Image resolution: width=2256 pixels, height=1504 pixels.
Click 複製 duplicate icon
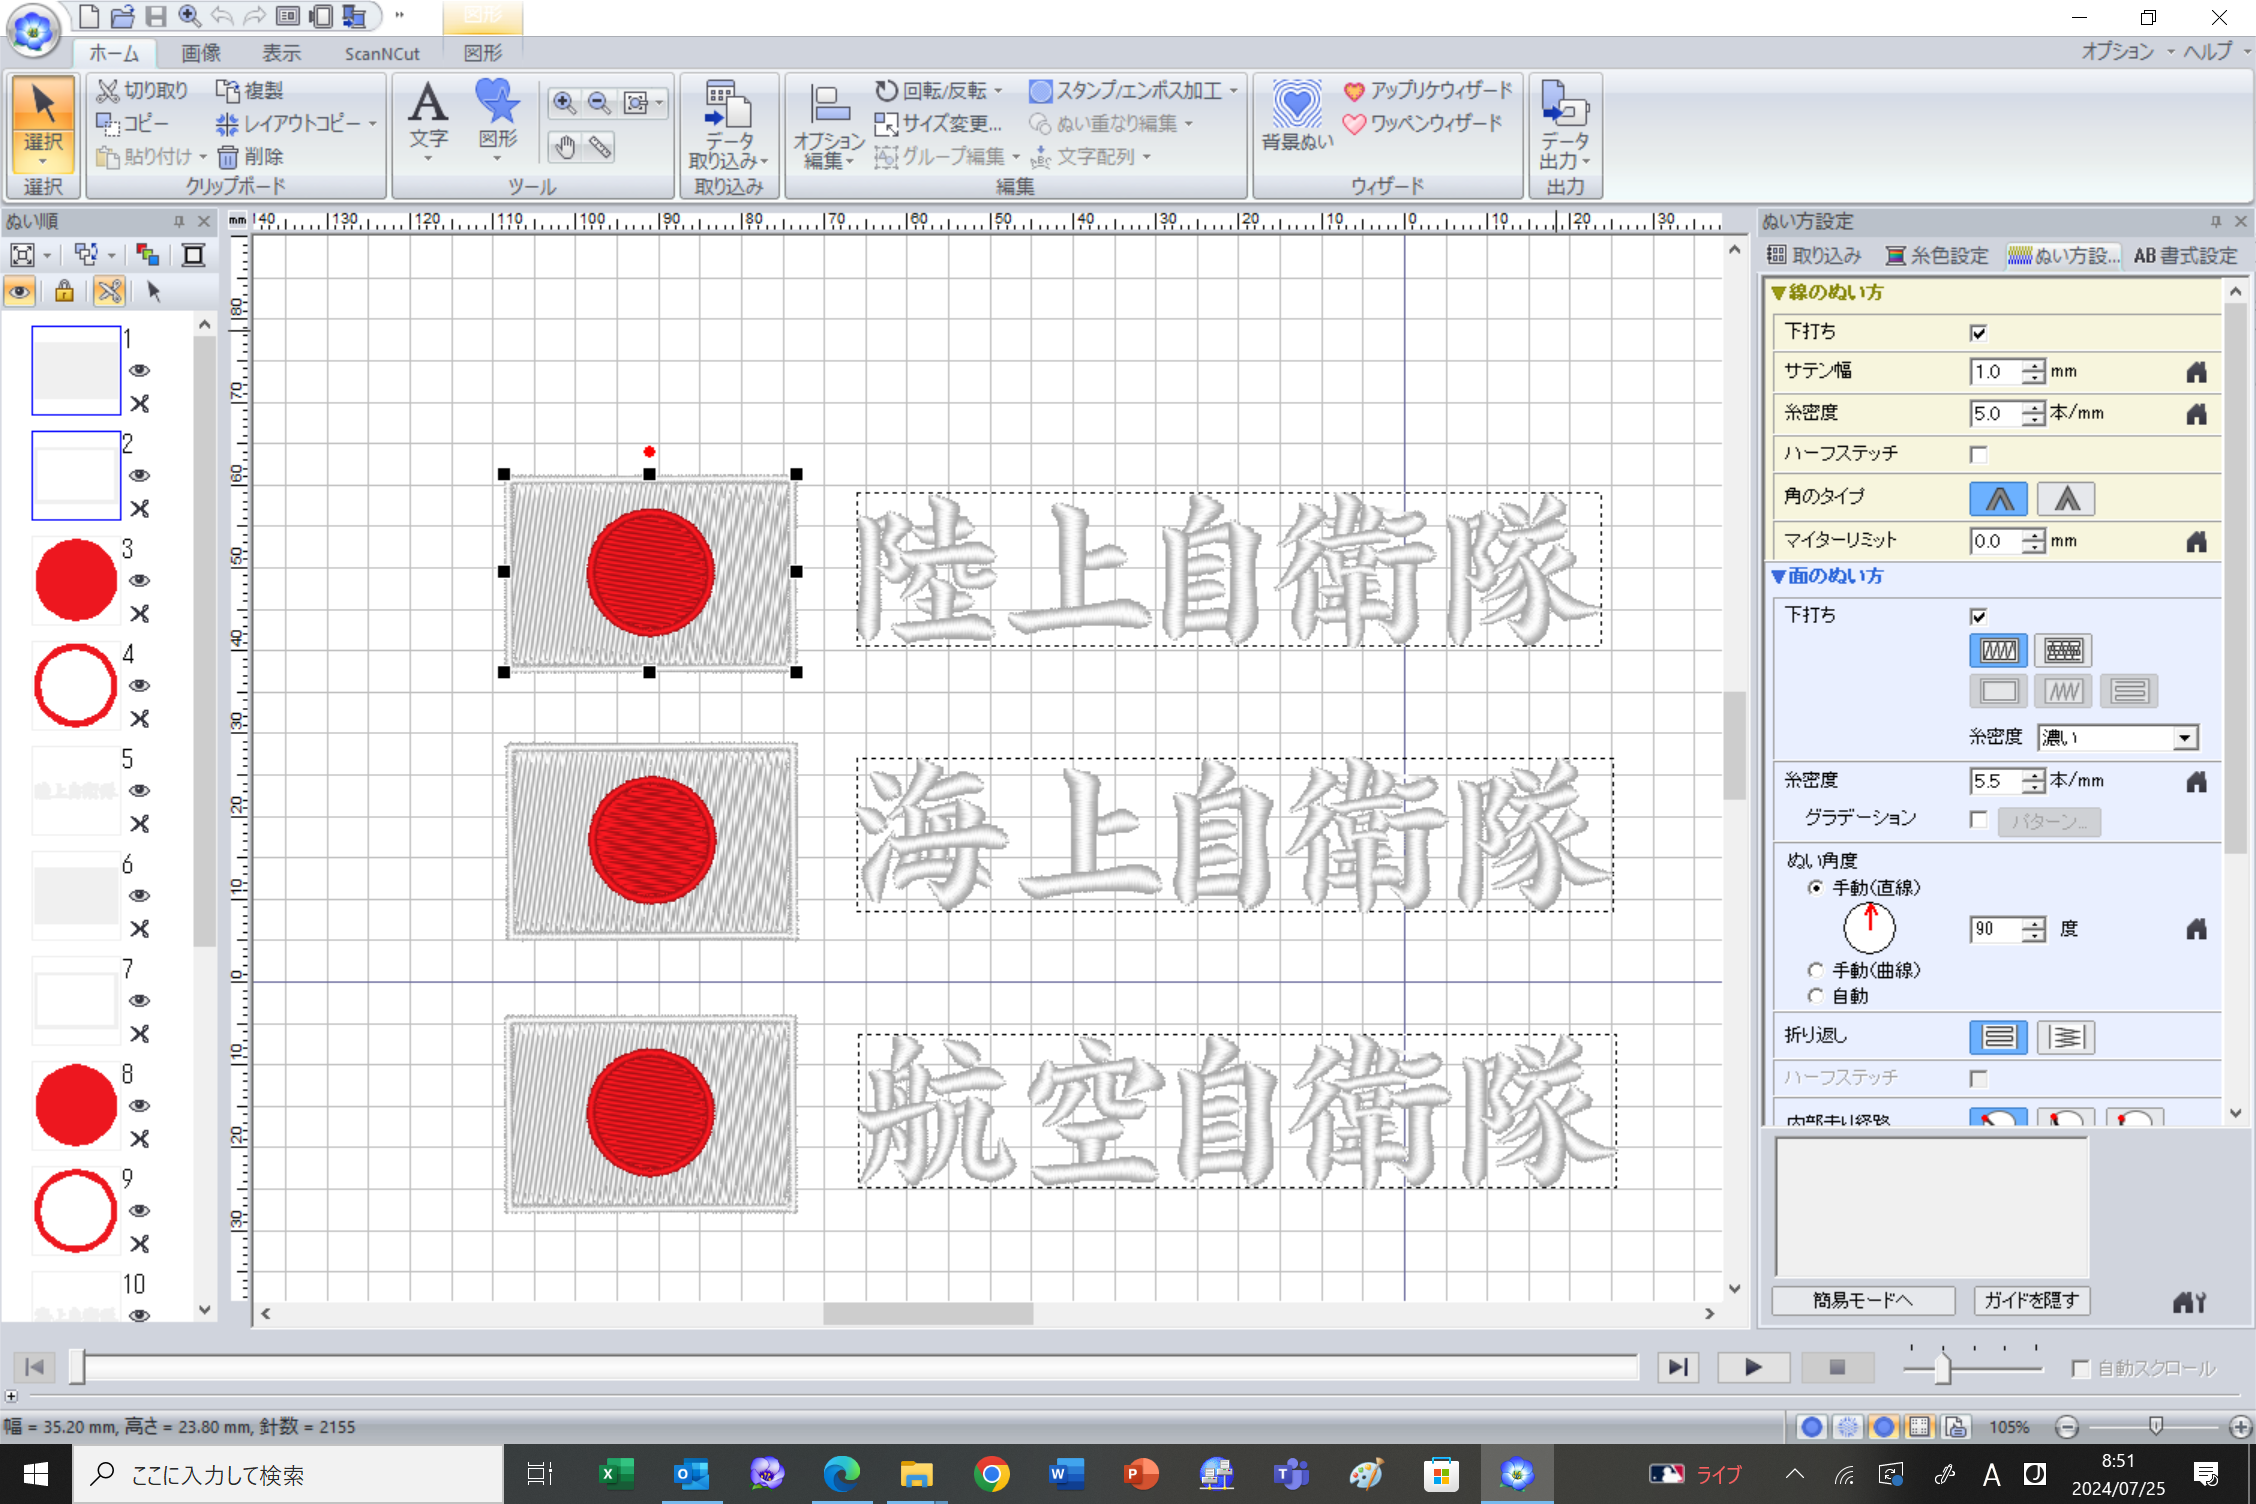click(x=250, y=91)
